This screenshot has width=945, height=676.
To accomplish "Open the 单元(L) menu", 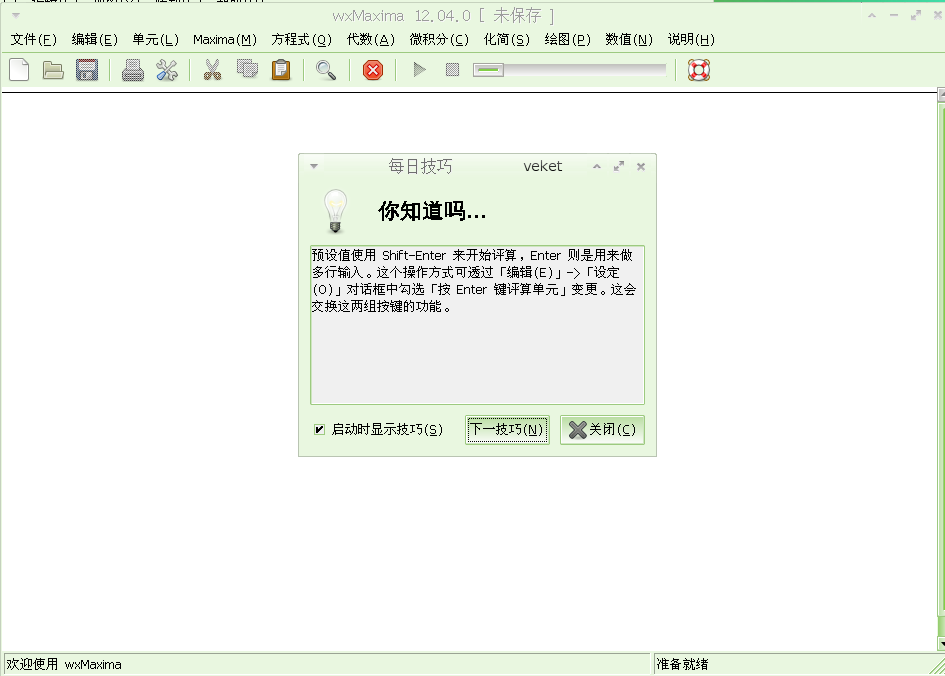I will coord(155,40).
